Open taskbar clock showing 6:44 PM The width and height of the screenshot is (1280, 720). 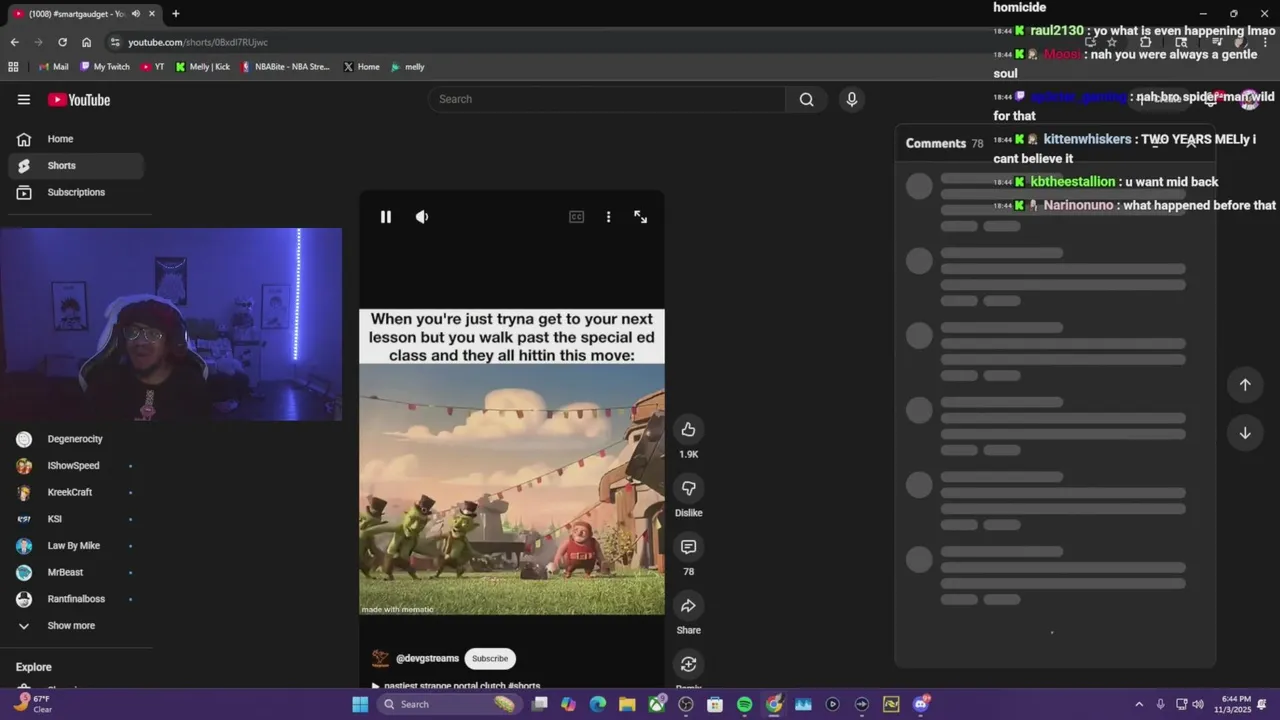tap(1233, 704)
